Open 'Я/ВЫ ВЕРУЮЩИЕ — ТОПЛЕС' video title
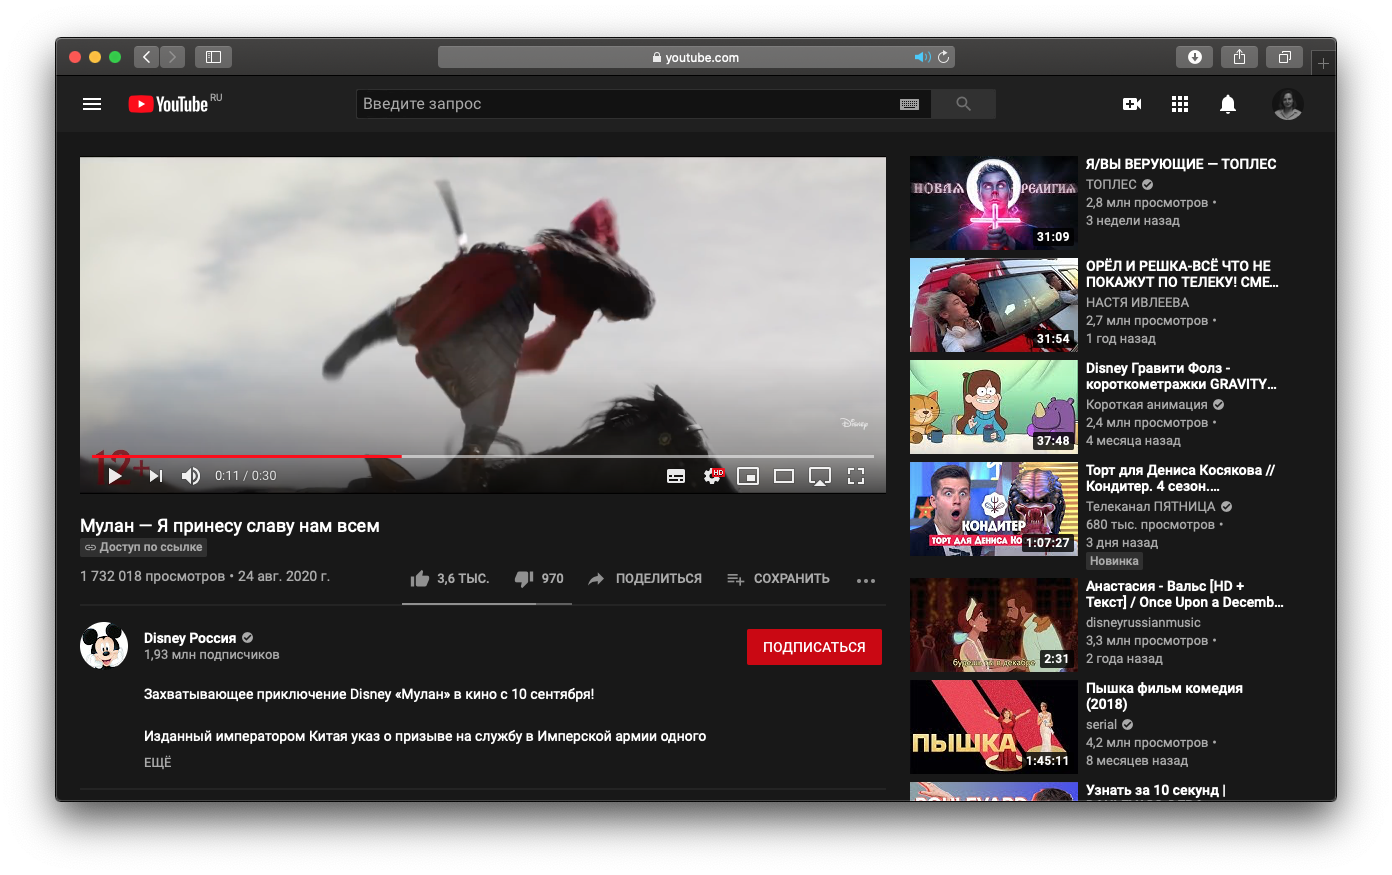 point(1181,164)
